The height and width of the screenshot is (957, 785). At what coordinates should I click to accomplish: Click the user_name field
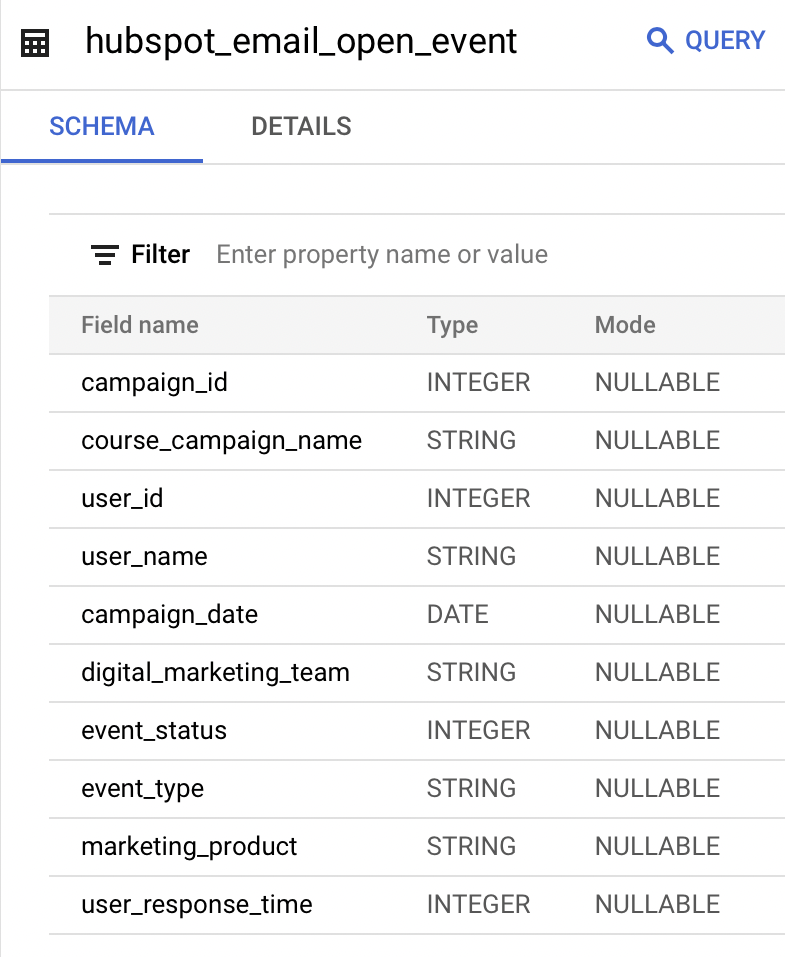(144, 557)
